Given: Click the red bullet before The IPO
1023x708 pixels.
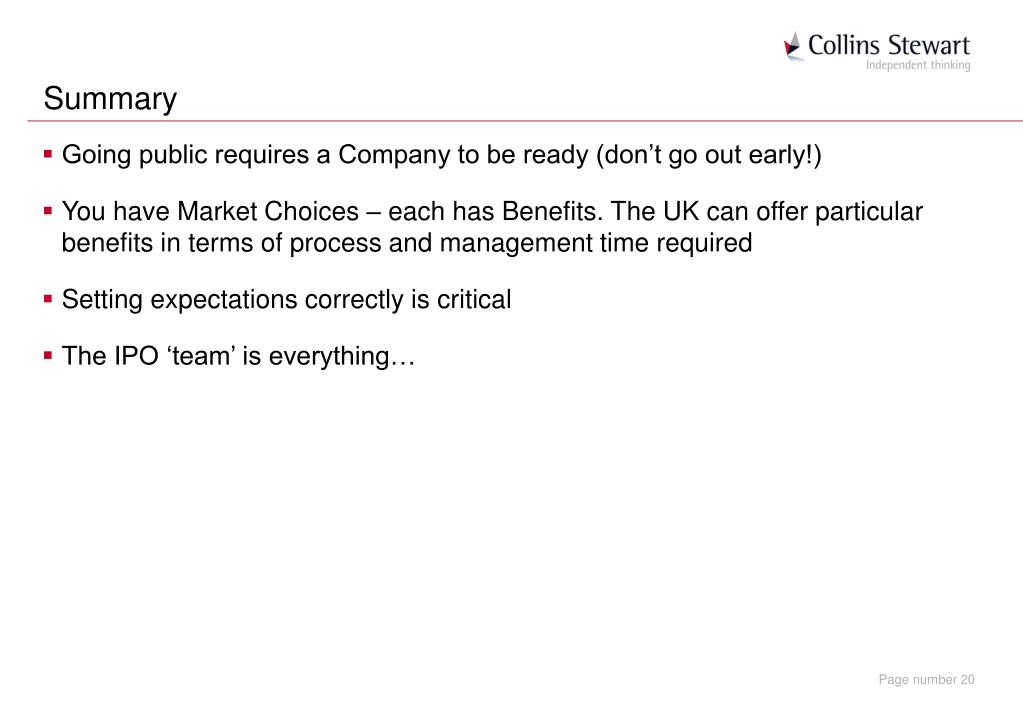Looking at the screenshot, I should click(48, 356).
